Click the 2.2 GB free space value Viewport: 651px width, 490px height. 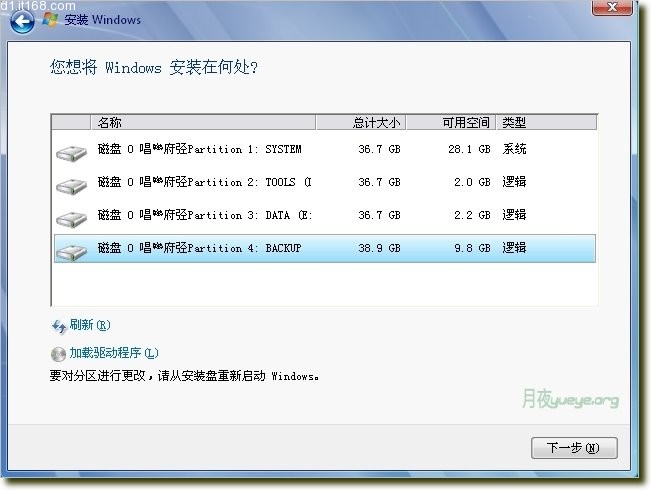(x=472, y=215)
